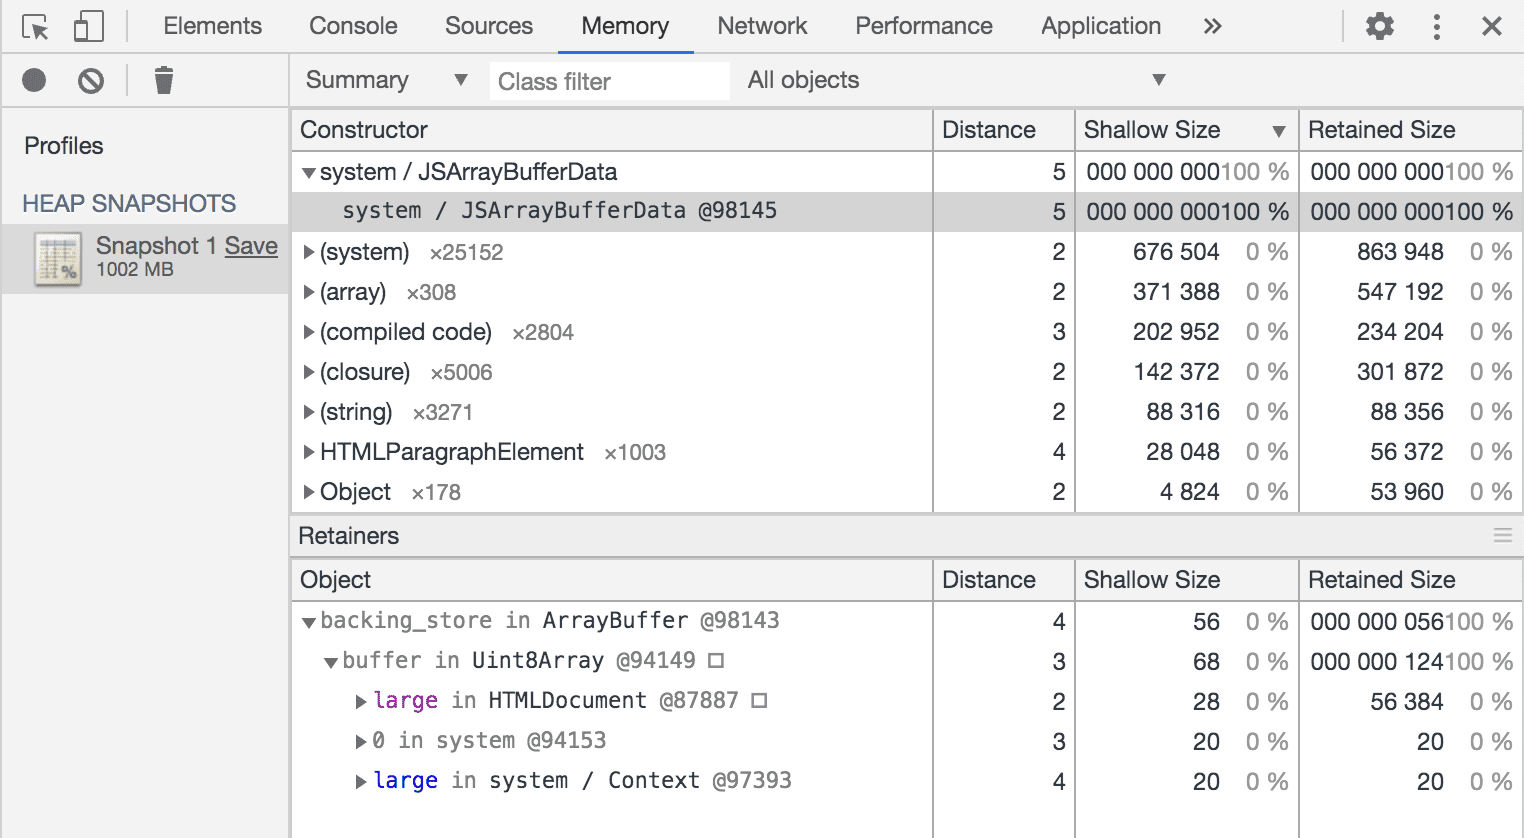Open the All objects filter dropdown

pyautogui.click(x=950, y=80)
